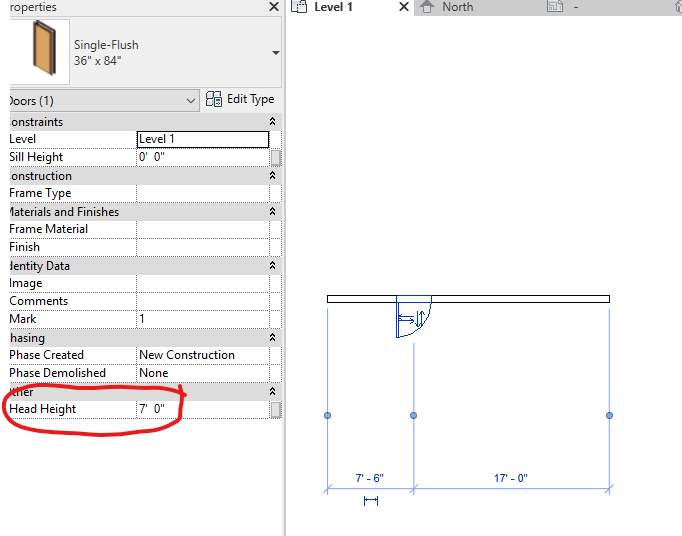Click the Frame Type value field
682x536 pixels.
pos(203,193)
